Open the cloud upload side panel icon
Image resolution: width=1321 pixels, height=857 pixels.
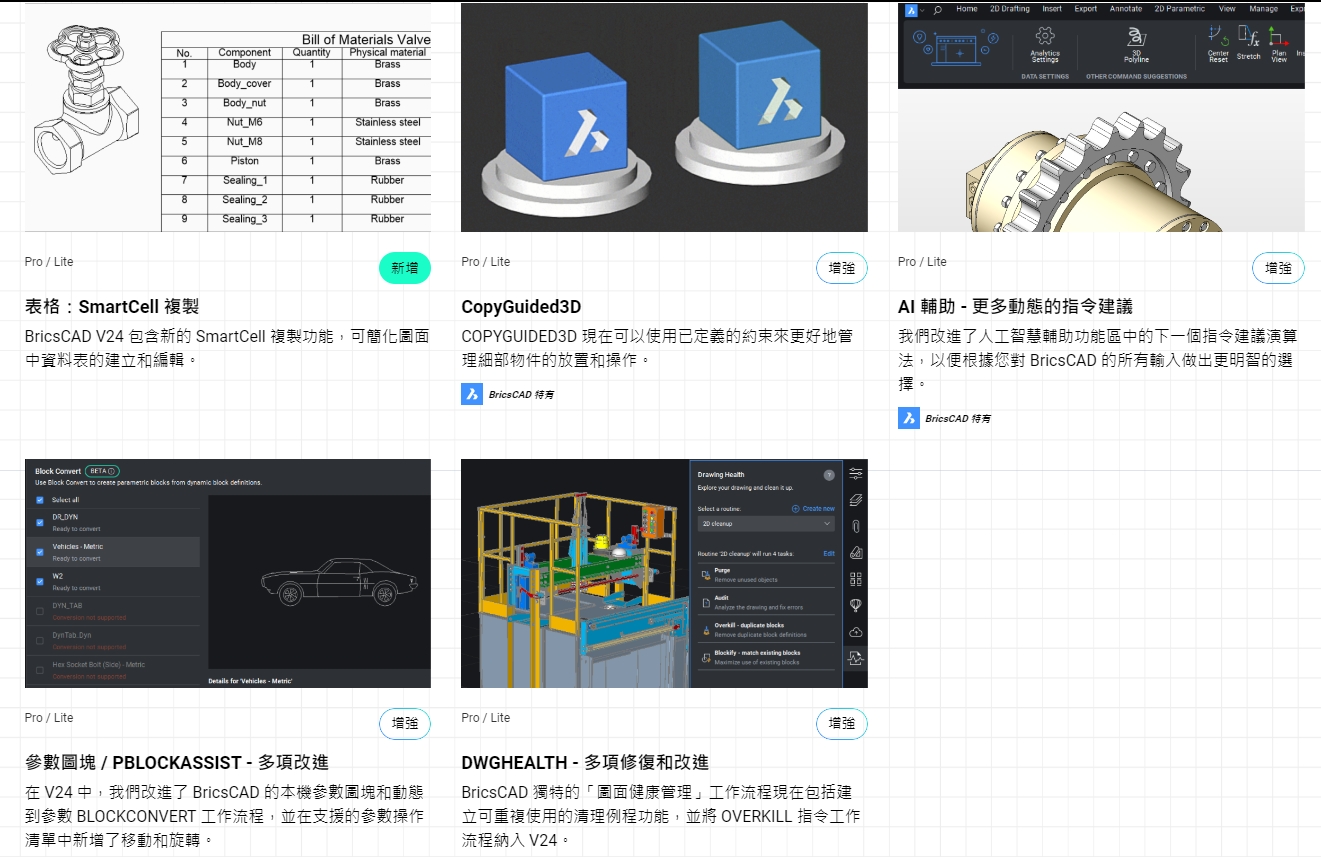click(855, 632)
